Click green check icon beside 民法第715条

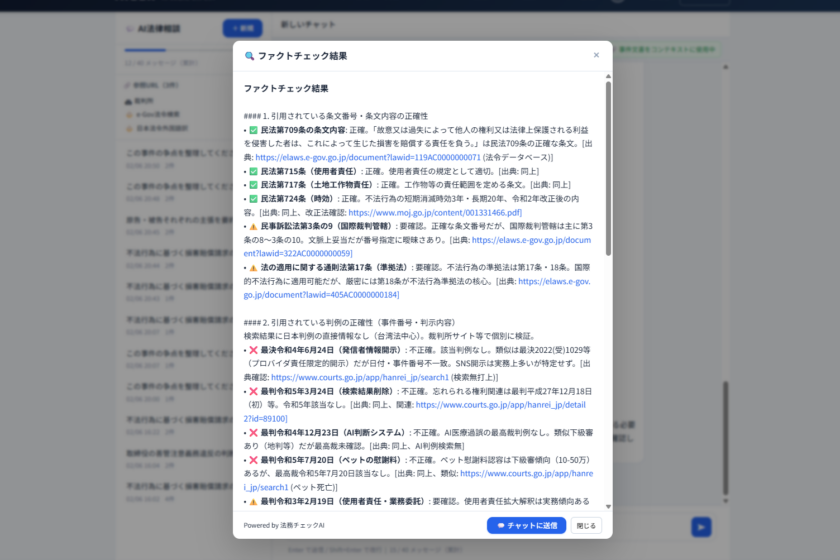pos(253,171)
